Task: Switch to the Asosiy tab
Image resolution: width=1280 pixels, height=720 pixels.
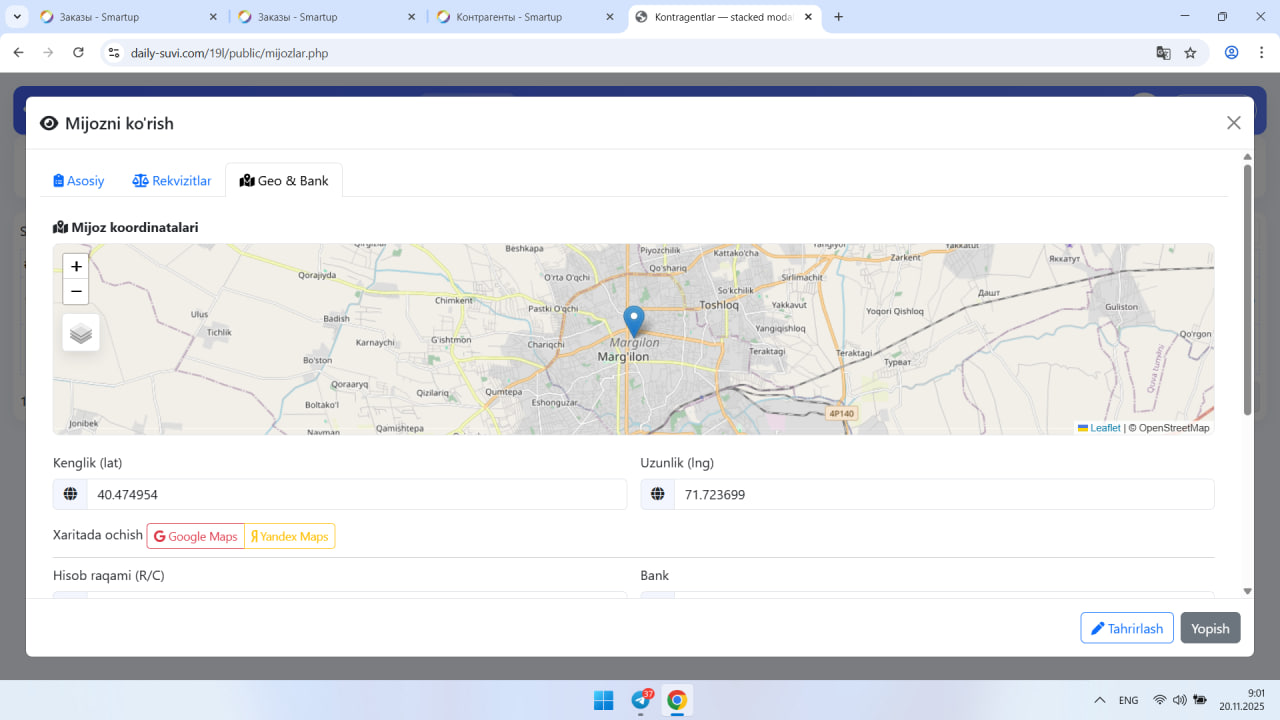Action: tap(79, 181)
